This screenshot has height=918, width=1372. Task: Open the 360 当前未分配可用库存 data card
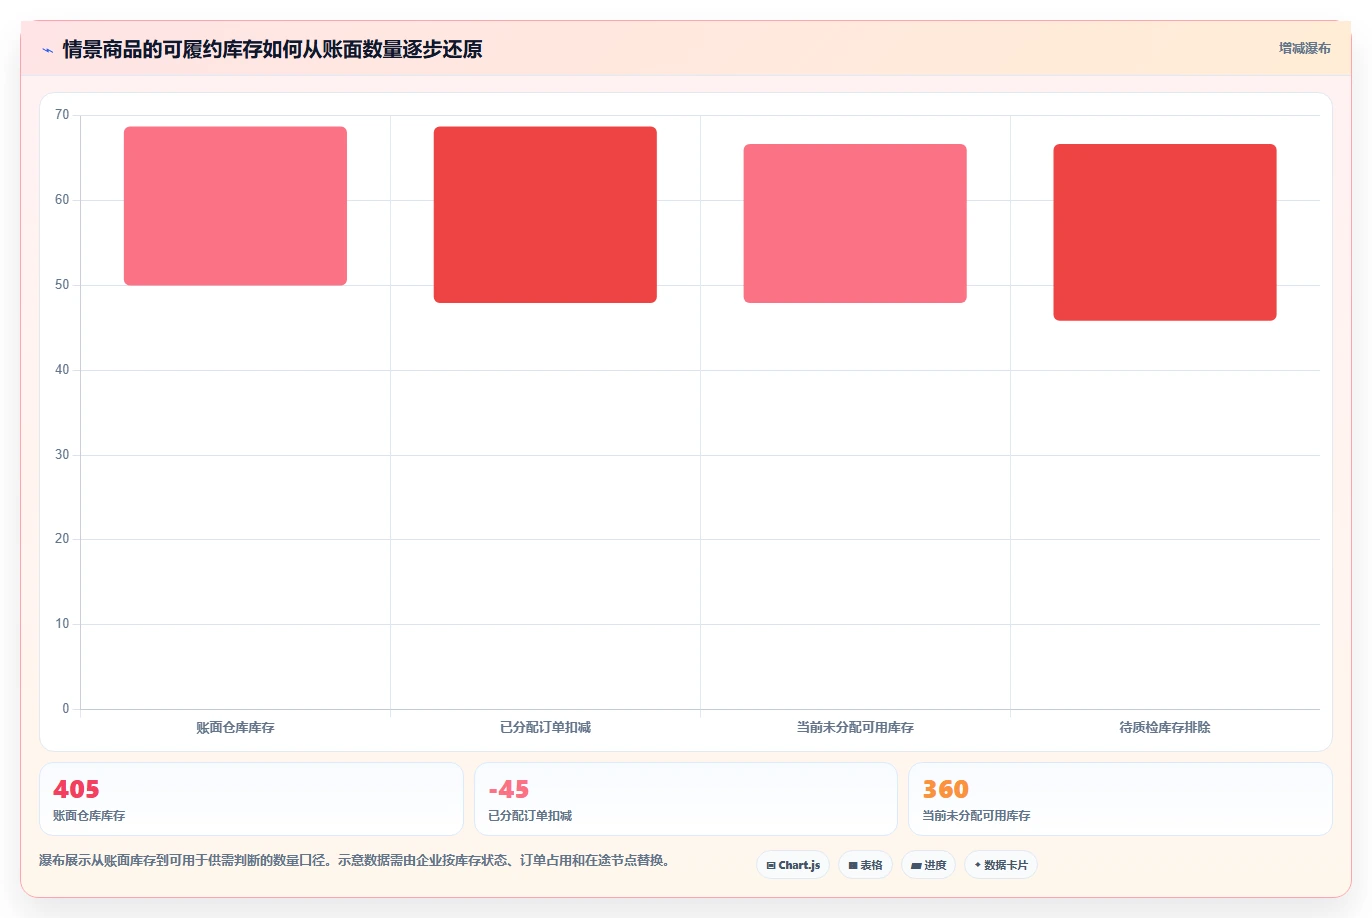pyautogui.click(x=1120, y=799)
